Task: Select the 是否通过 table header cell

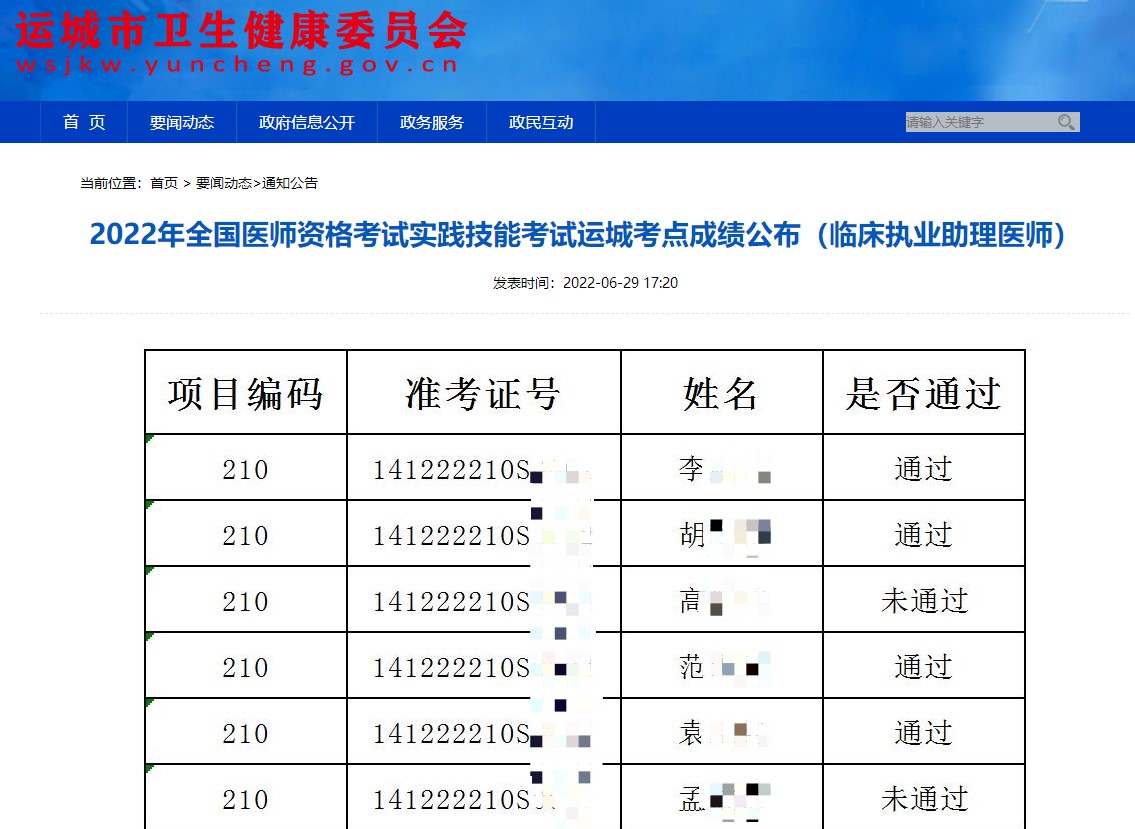Action: point(923,393)
